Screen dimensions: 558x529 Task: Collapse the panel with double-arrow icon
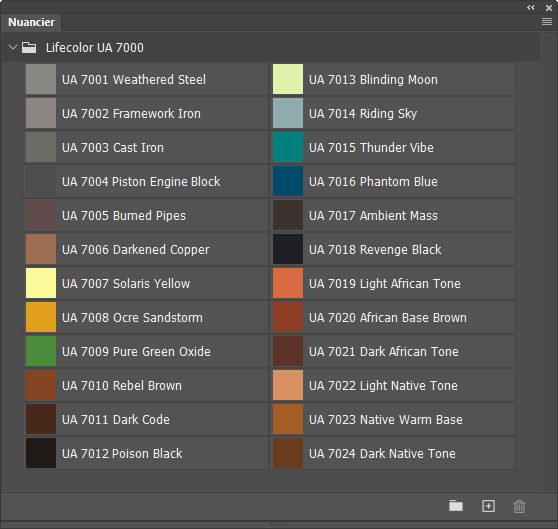click(531, 7)
